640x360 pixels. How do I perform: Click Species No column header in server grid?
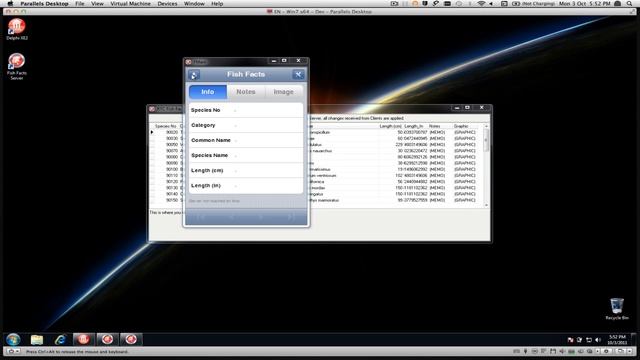[166, 126]
